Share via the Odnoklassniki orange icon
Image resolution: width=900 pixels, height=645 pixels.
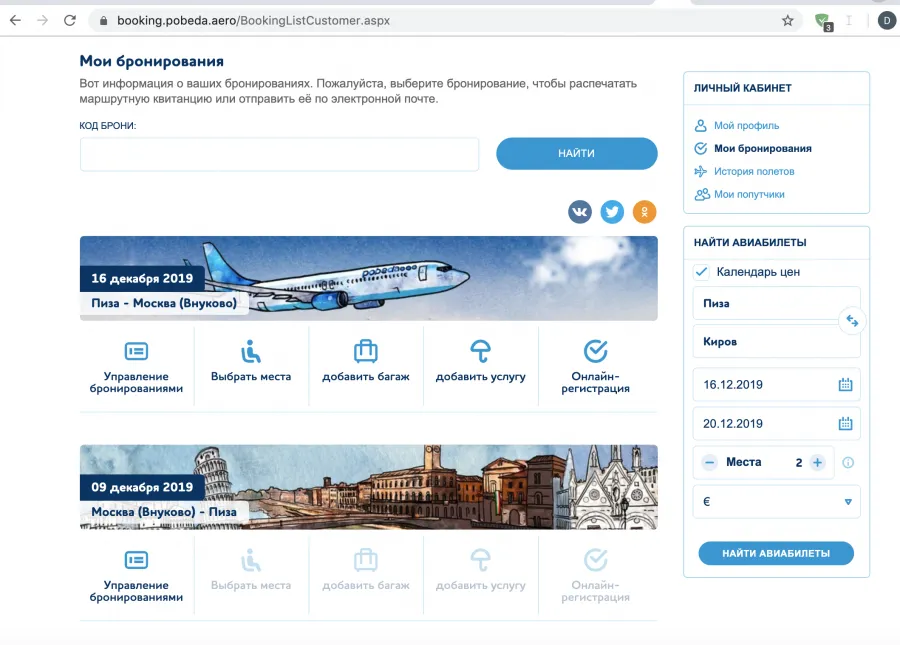[644, 212]
